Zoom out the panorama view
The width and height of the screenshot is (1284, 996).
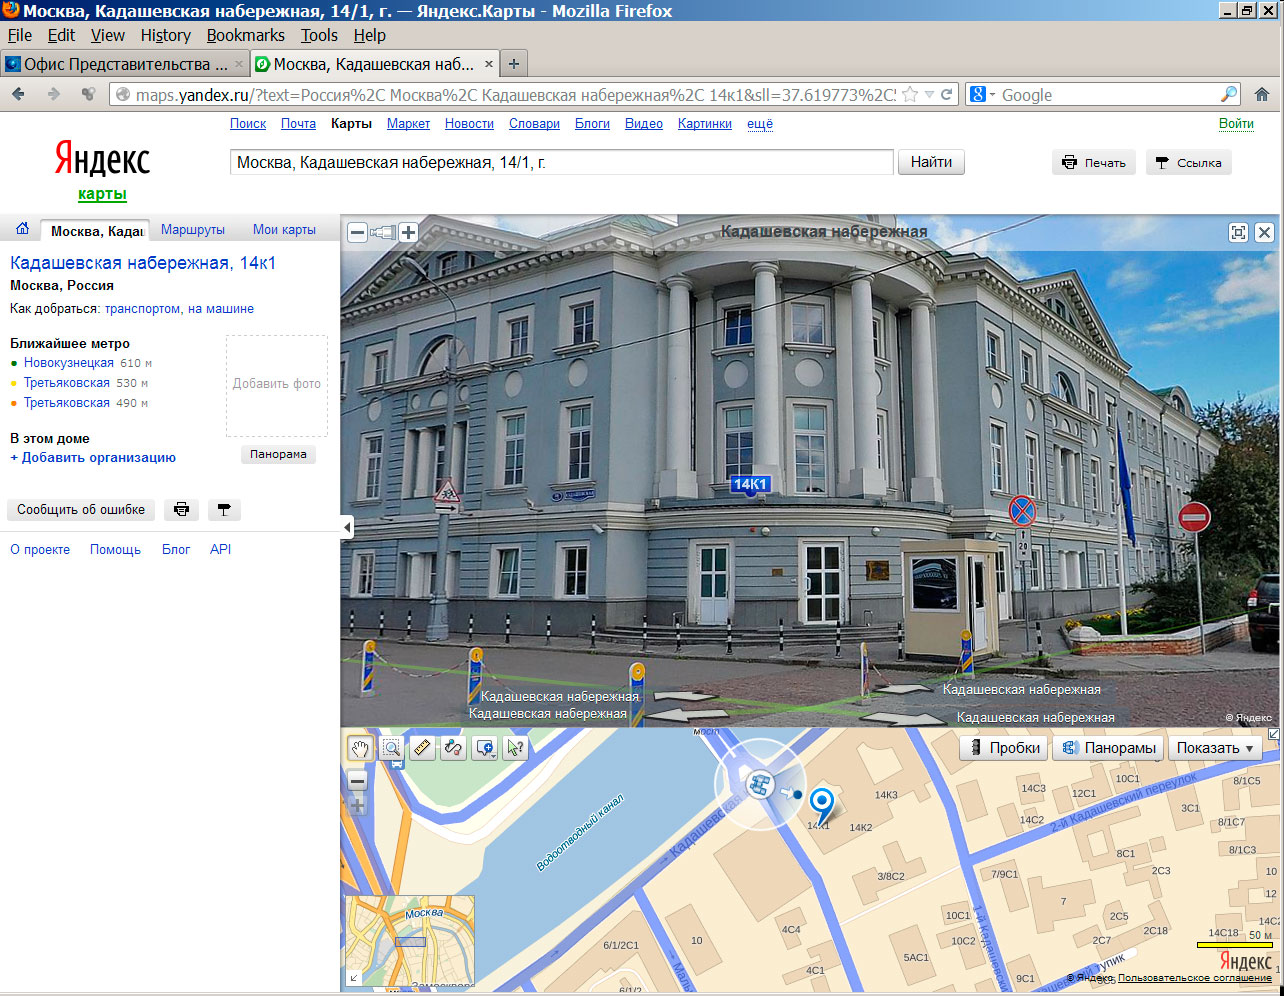pos(357,232)
